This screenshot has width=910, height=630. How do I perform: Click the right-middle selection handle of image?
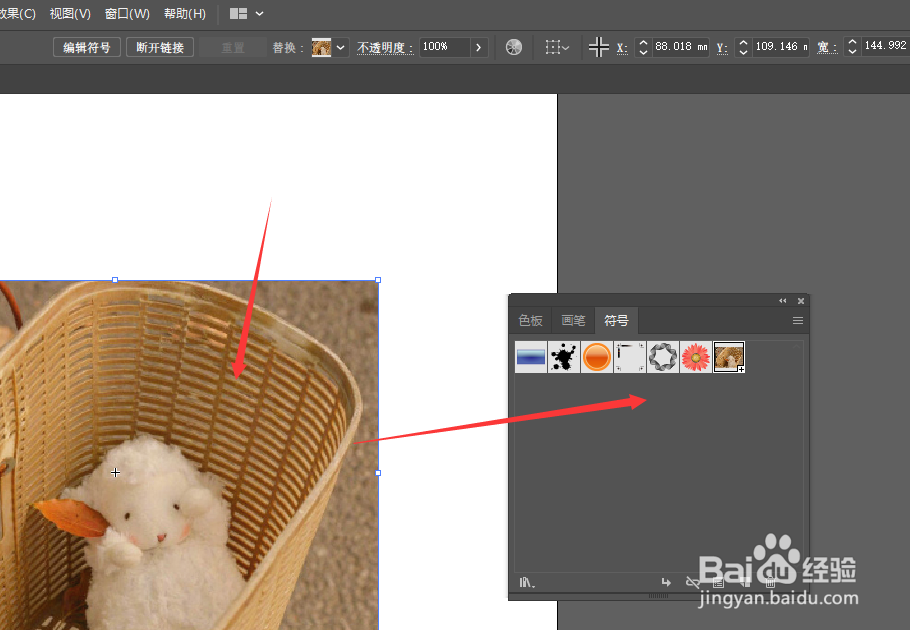point(378,473)
